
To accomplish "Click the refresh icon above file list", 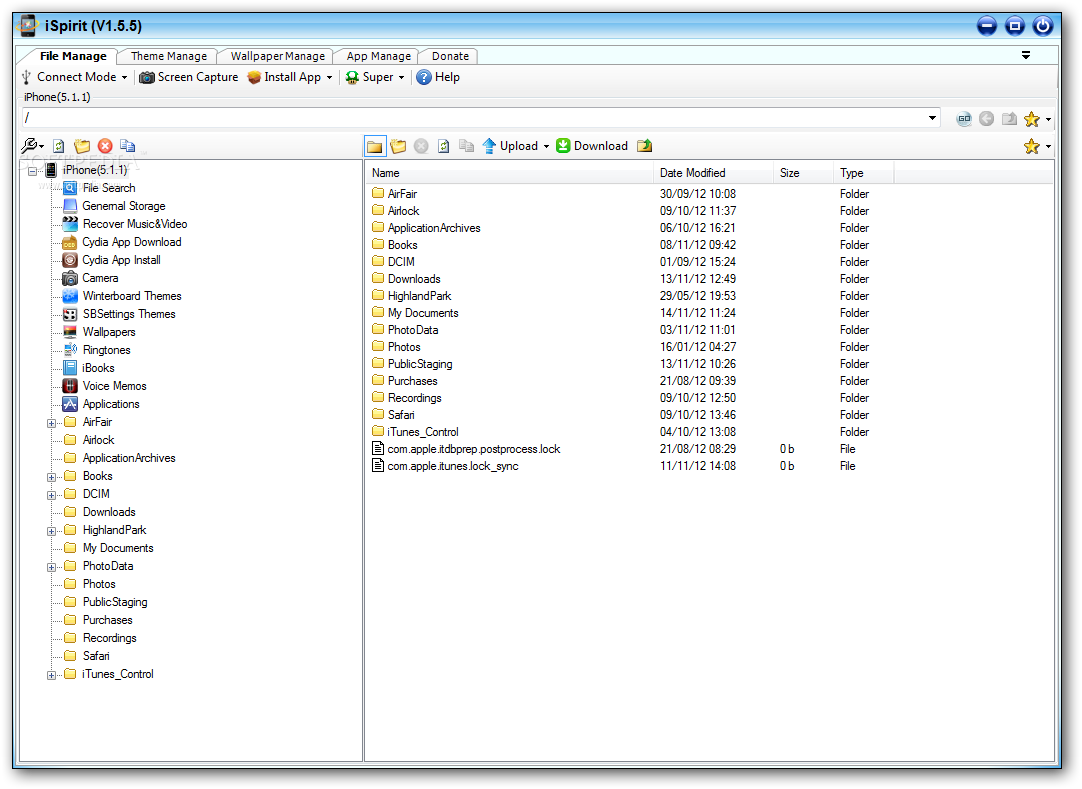I will coord(444,146).
